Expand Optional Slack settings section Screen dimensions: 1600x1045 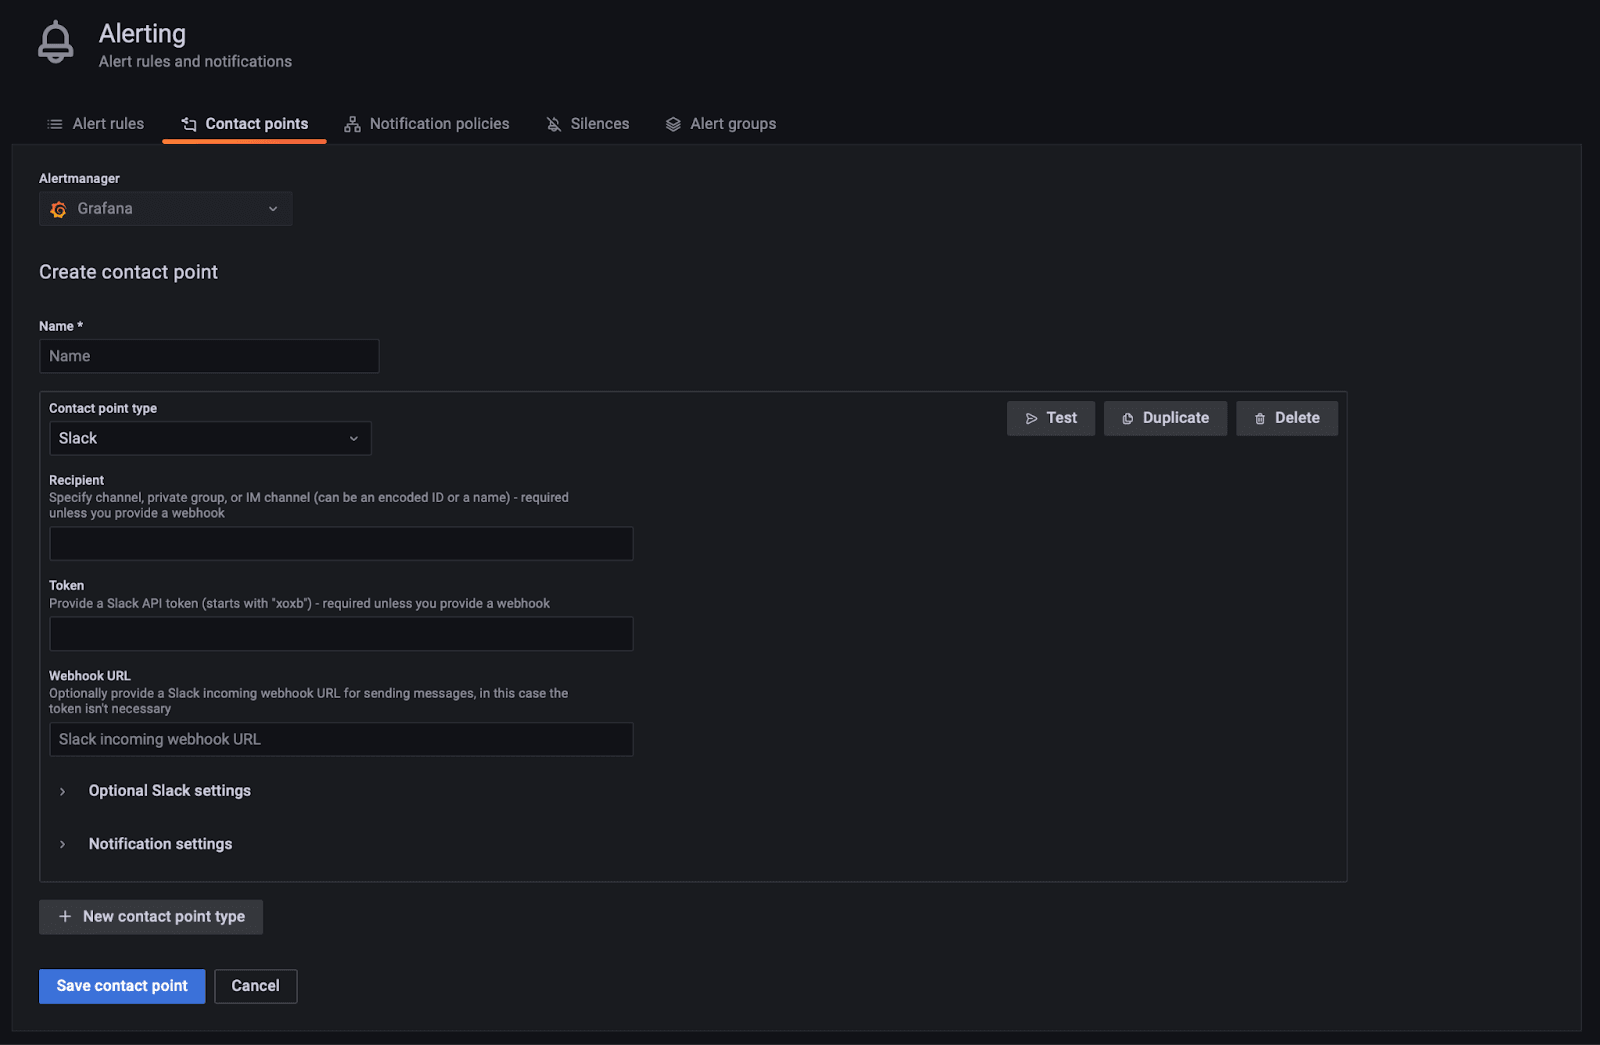[x=169, y=791]
